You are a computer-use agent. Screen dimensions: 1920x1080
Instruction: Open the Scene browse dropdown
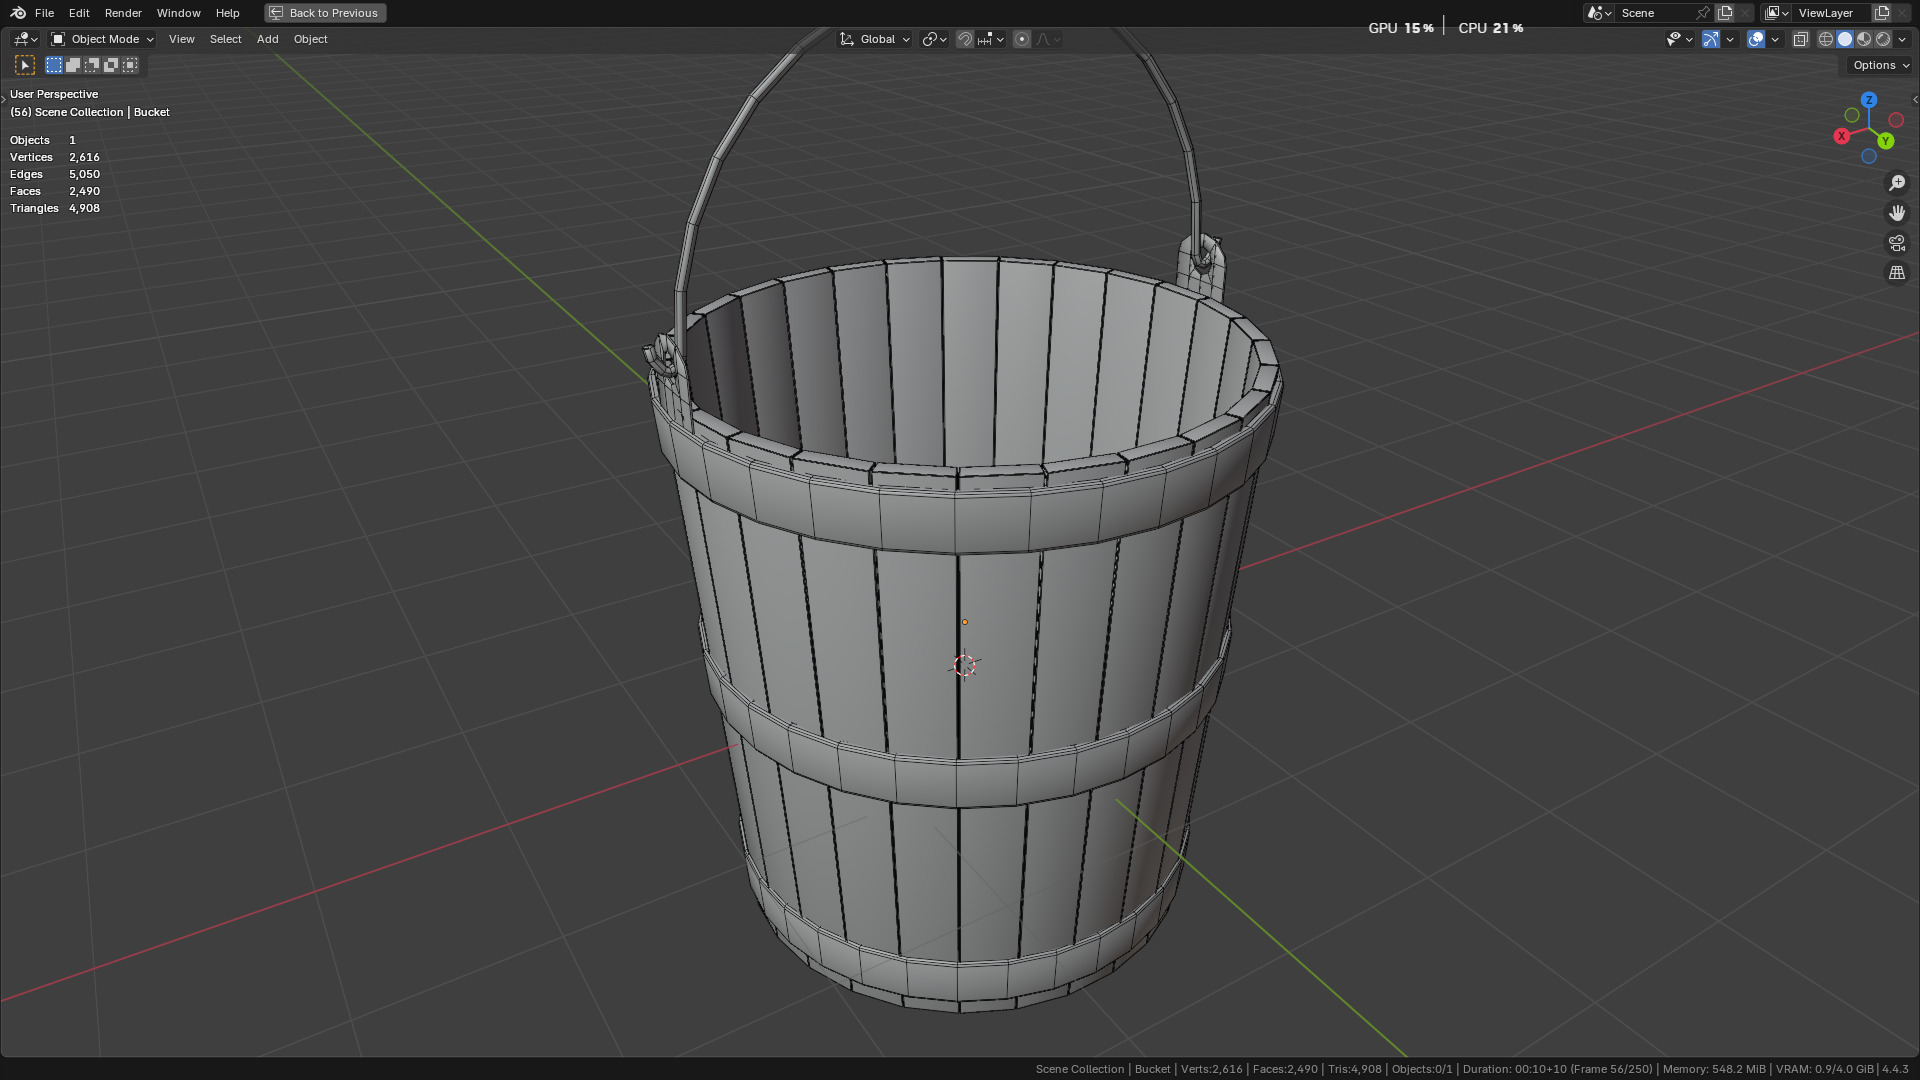point(1598,13)
